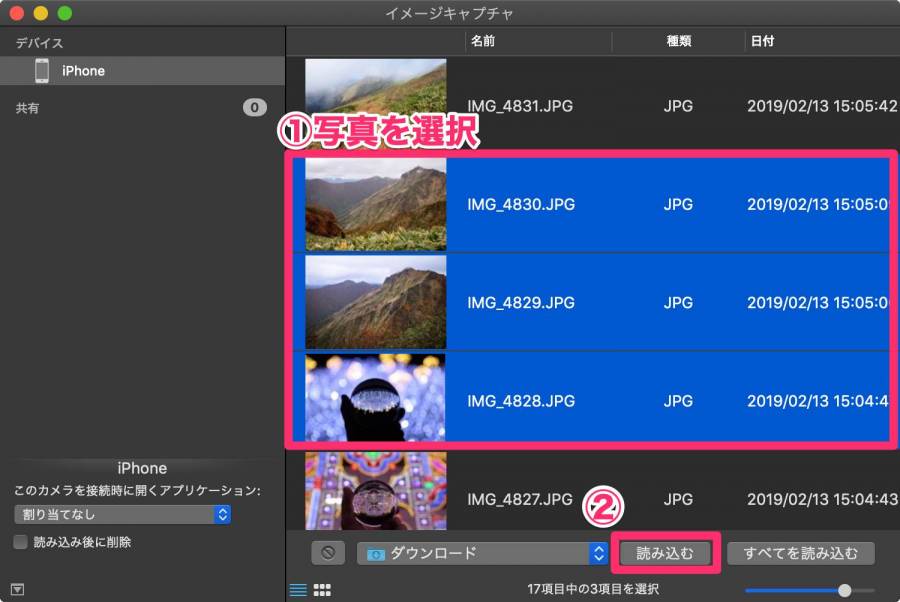The image size is (900, 602).
Task: Click the date 2019/02/13 15:04:43
Action: tap(822, 499)
